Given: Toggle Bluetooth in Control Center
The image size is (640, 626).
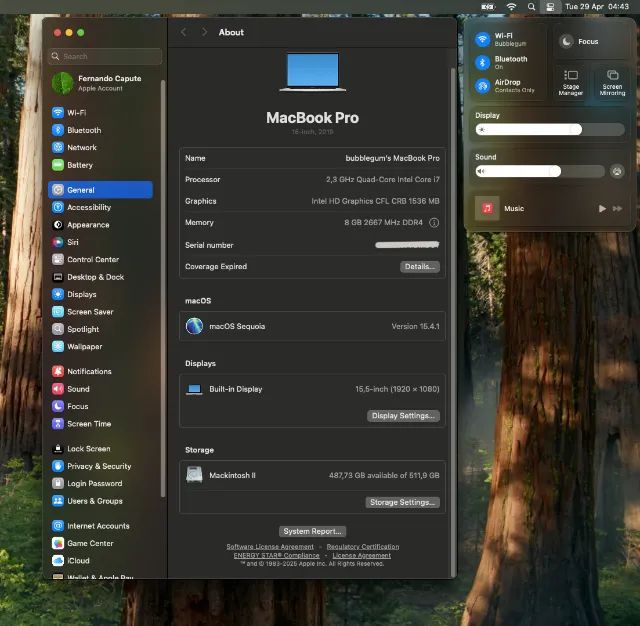Looking at the screenshot, I should [x=482, y=62].
